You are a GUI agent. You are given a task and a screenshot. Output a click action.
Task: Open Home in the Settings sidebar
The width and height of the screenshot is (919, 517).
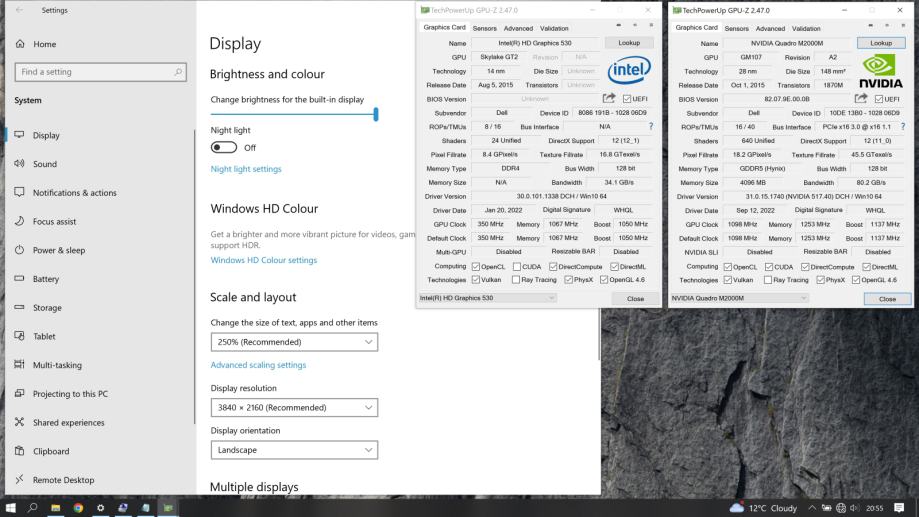[44, 45]
